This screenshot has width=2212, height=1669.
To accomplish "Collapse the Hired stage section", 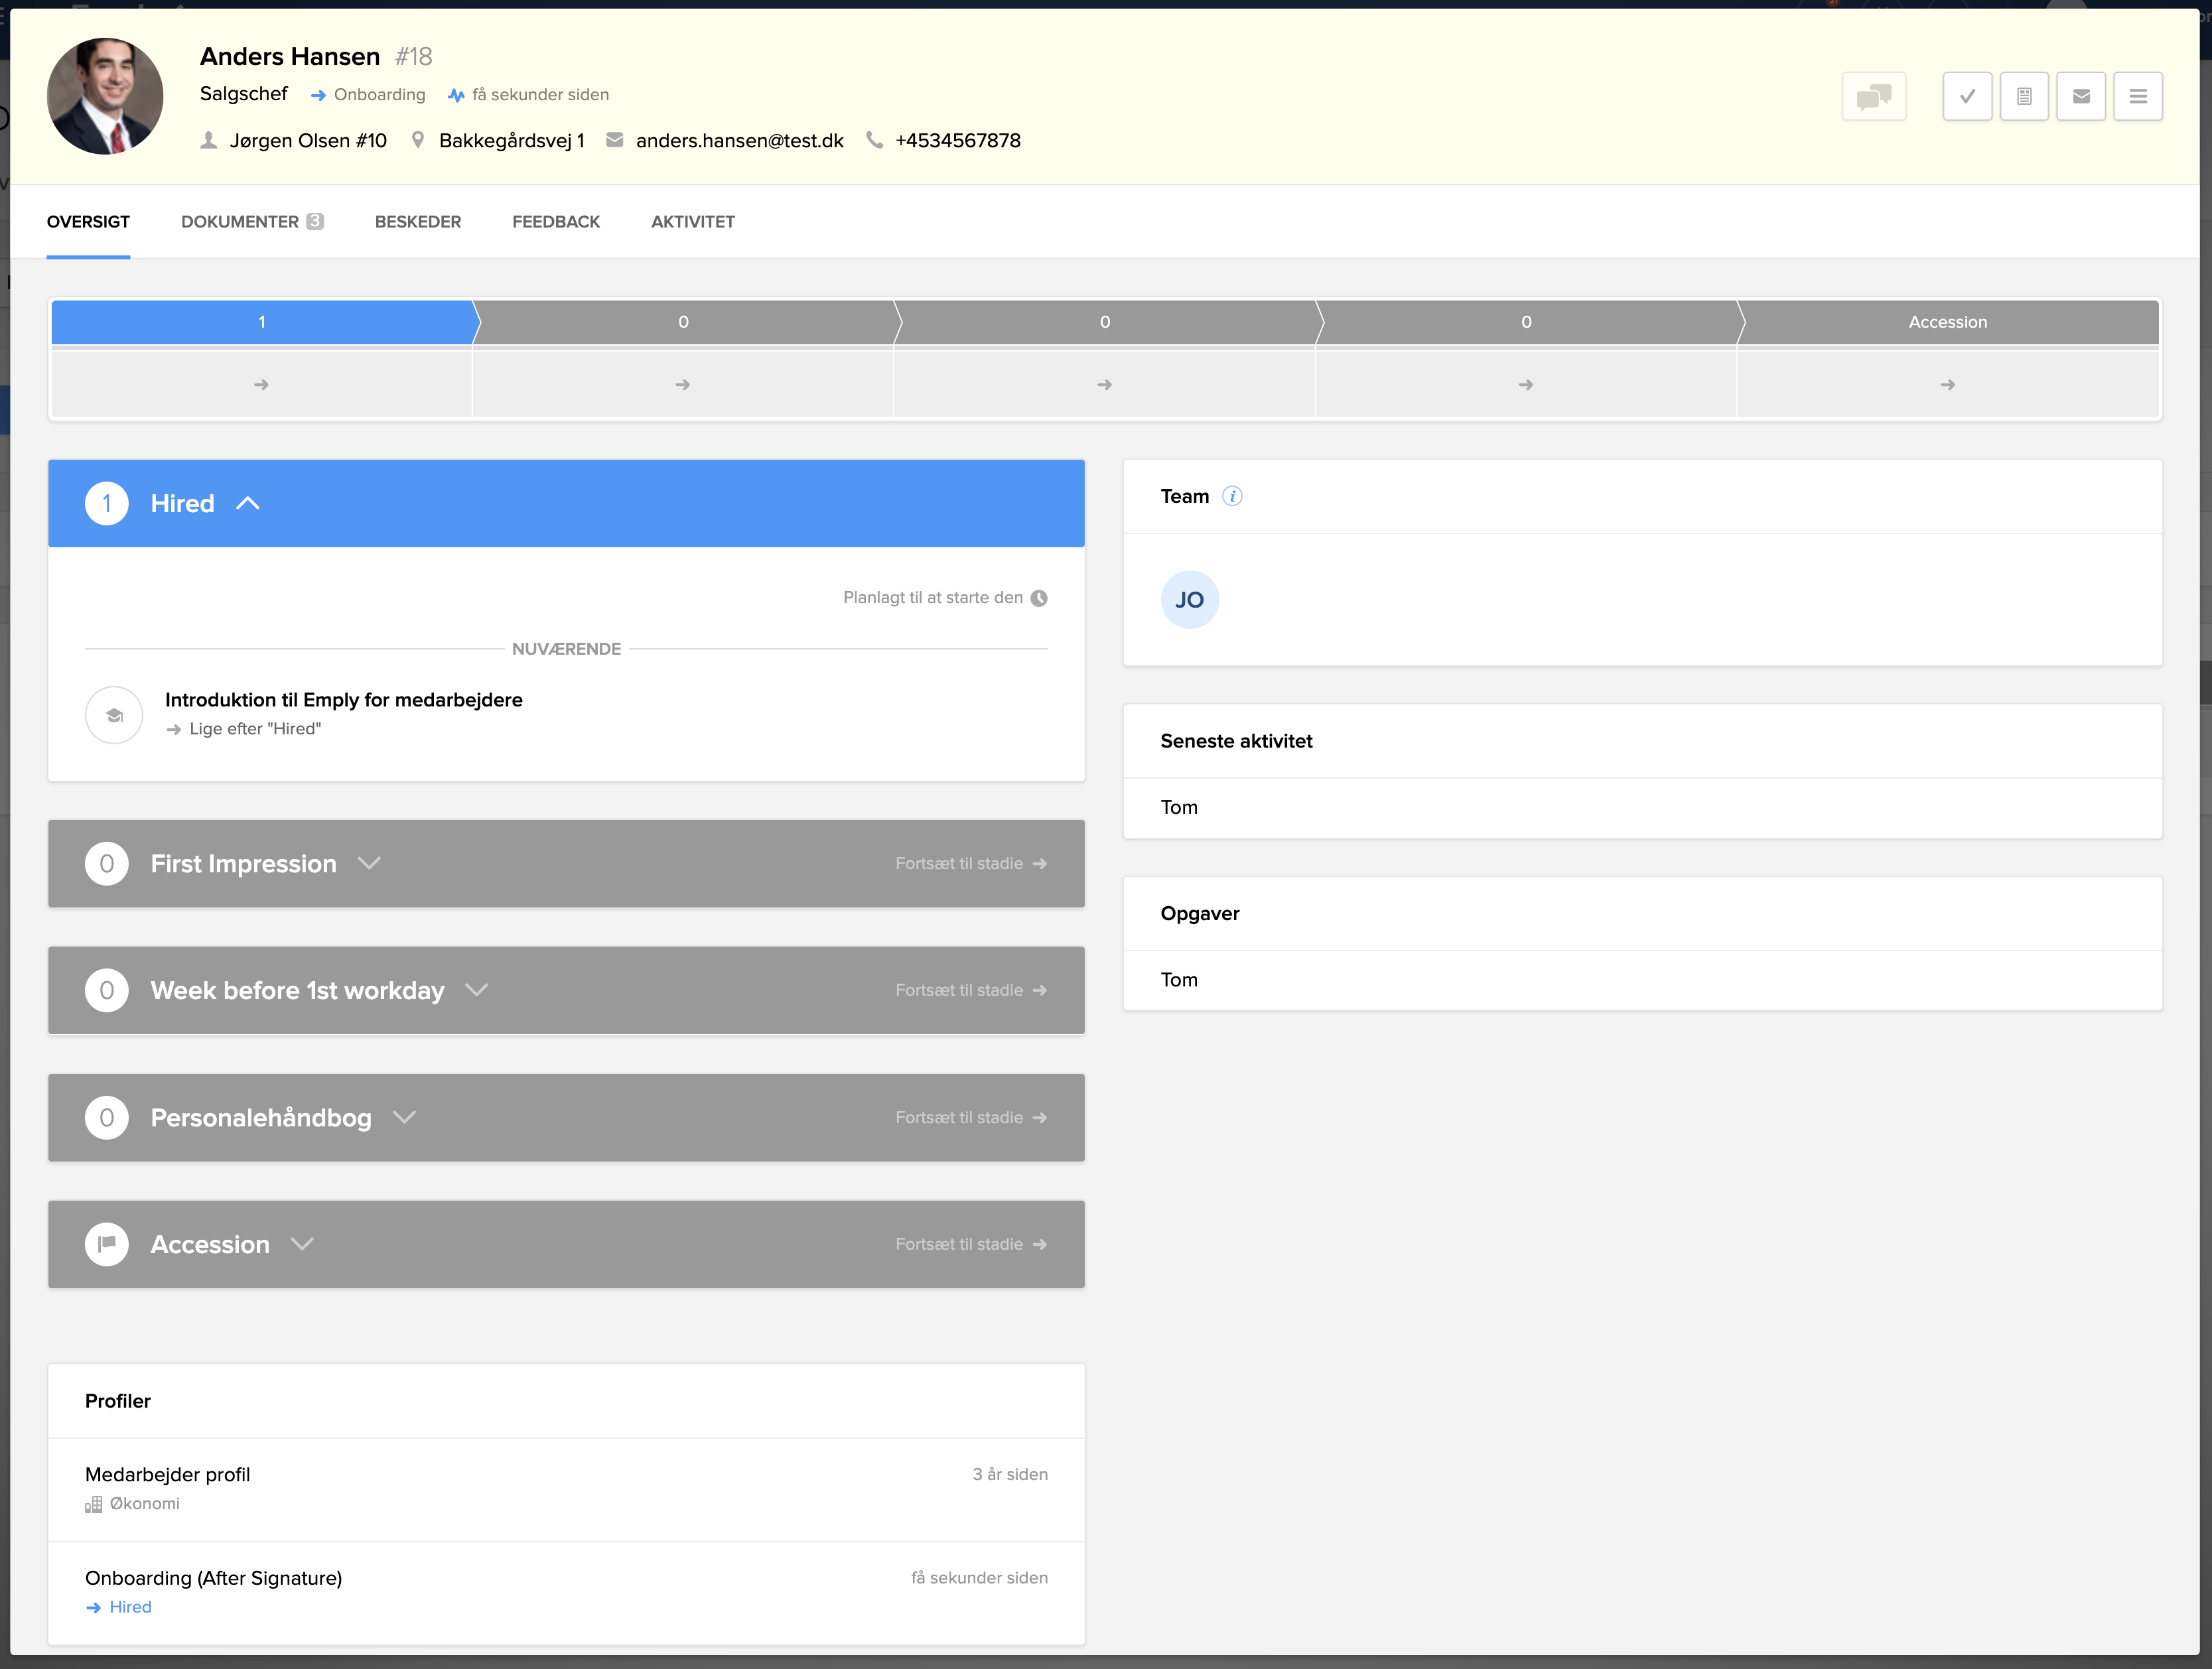I will tap(248, 504).
